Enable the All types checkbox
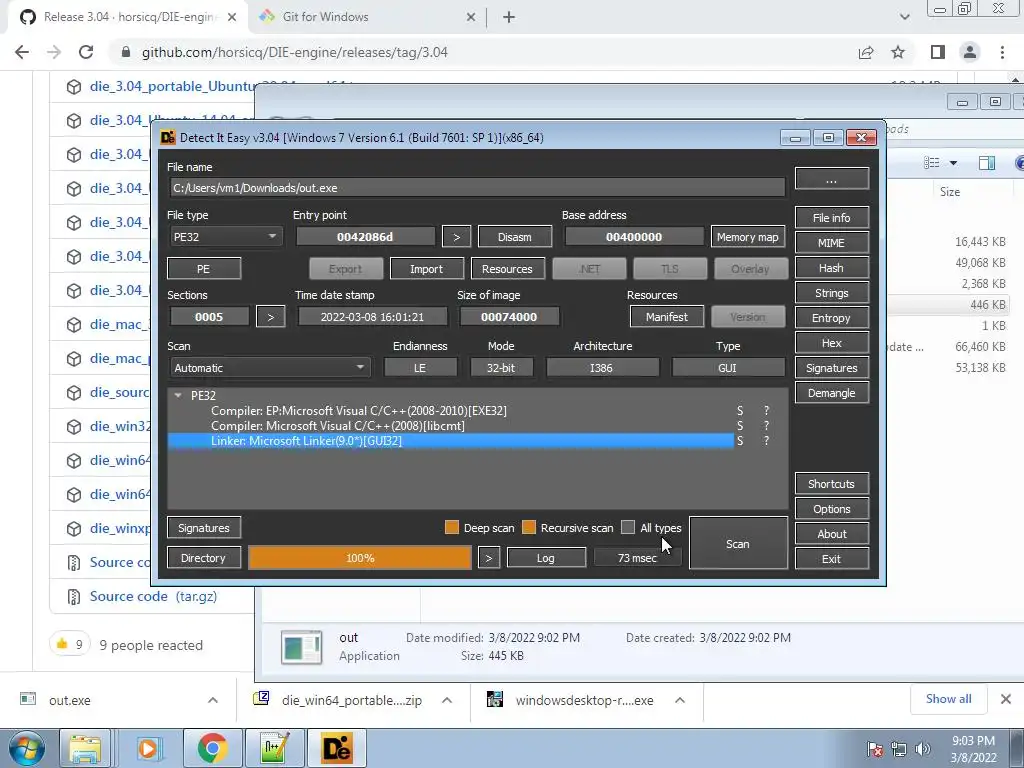The width and height of the screenshot is (1024, 768). (x=628, y=527)
